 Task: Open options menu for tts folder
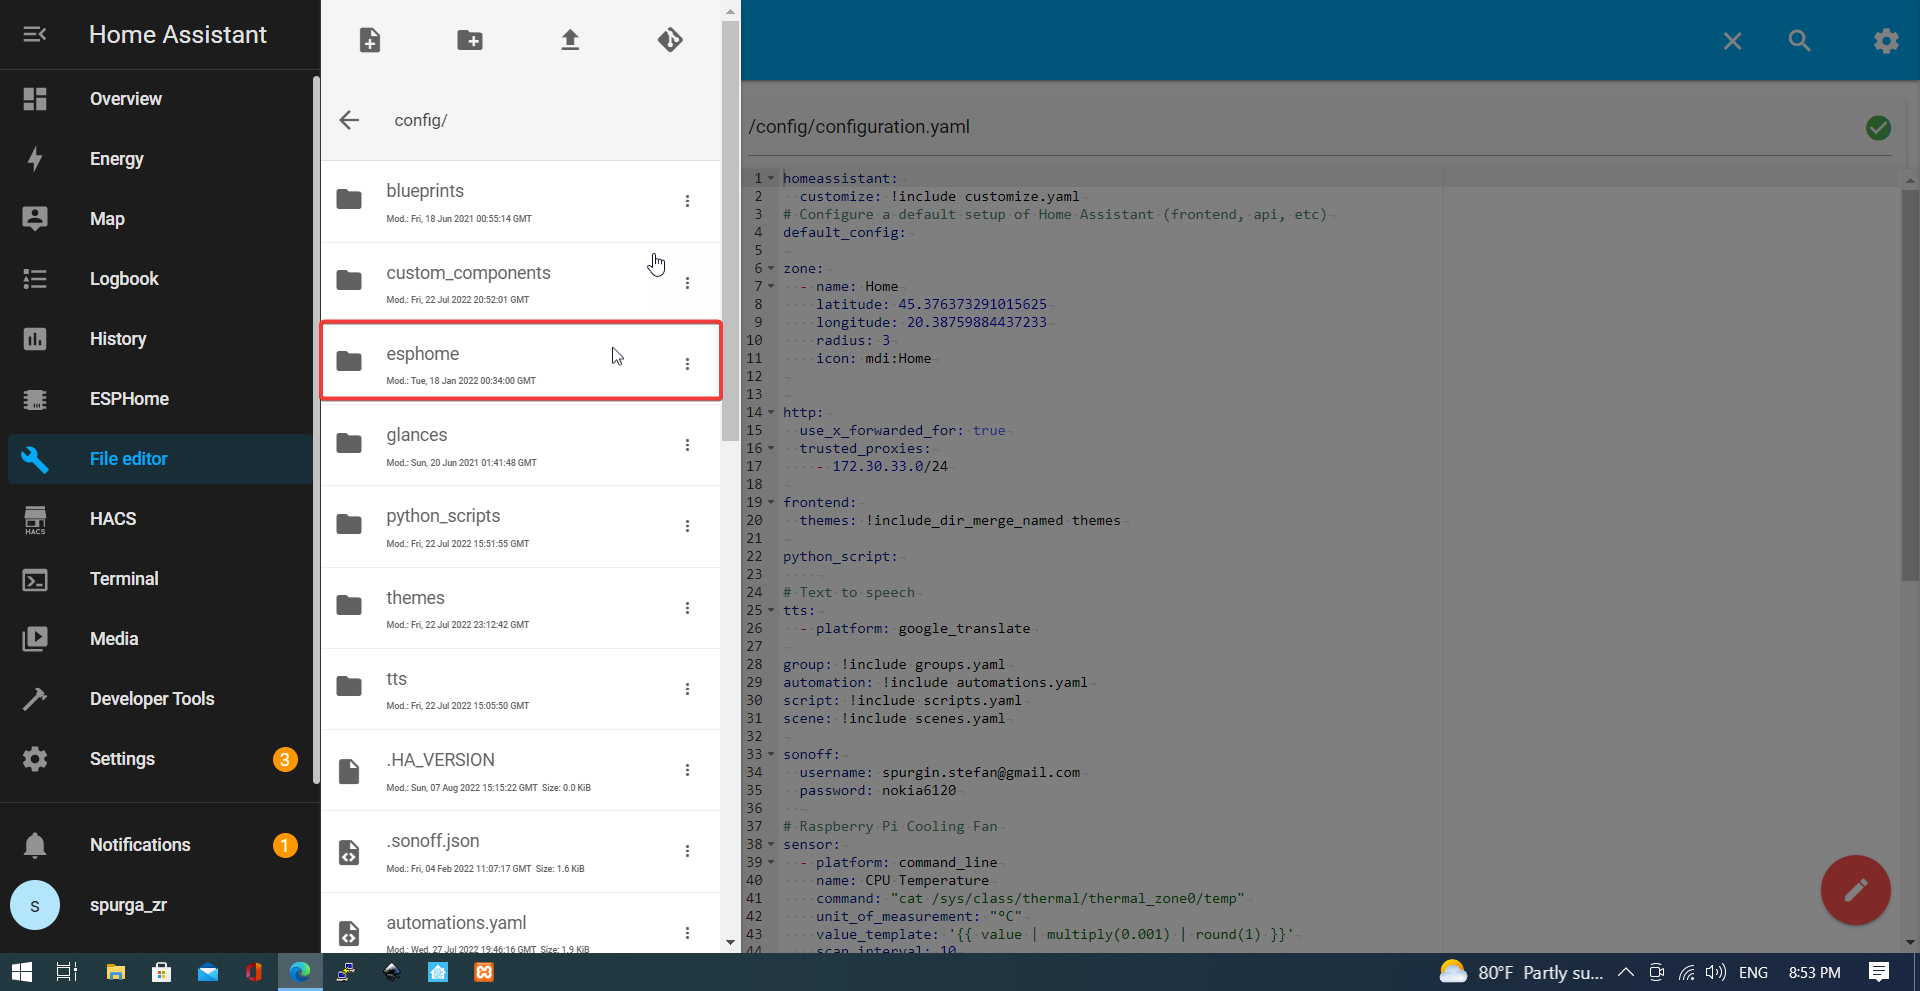pyautogui.click(x=687, y=689)
